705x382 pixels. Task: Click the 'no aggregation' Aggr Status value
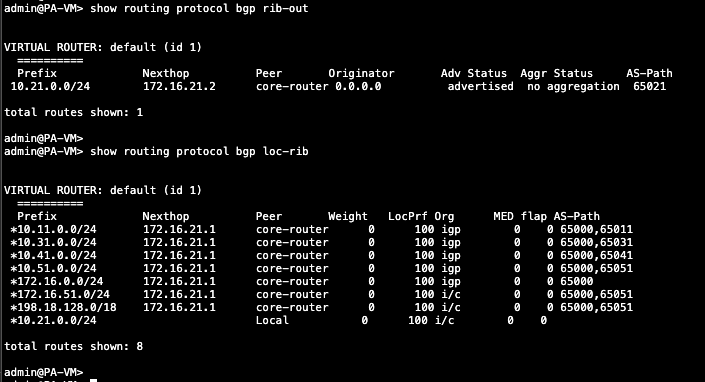tap(573, 86)
